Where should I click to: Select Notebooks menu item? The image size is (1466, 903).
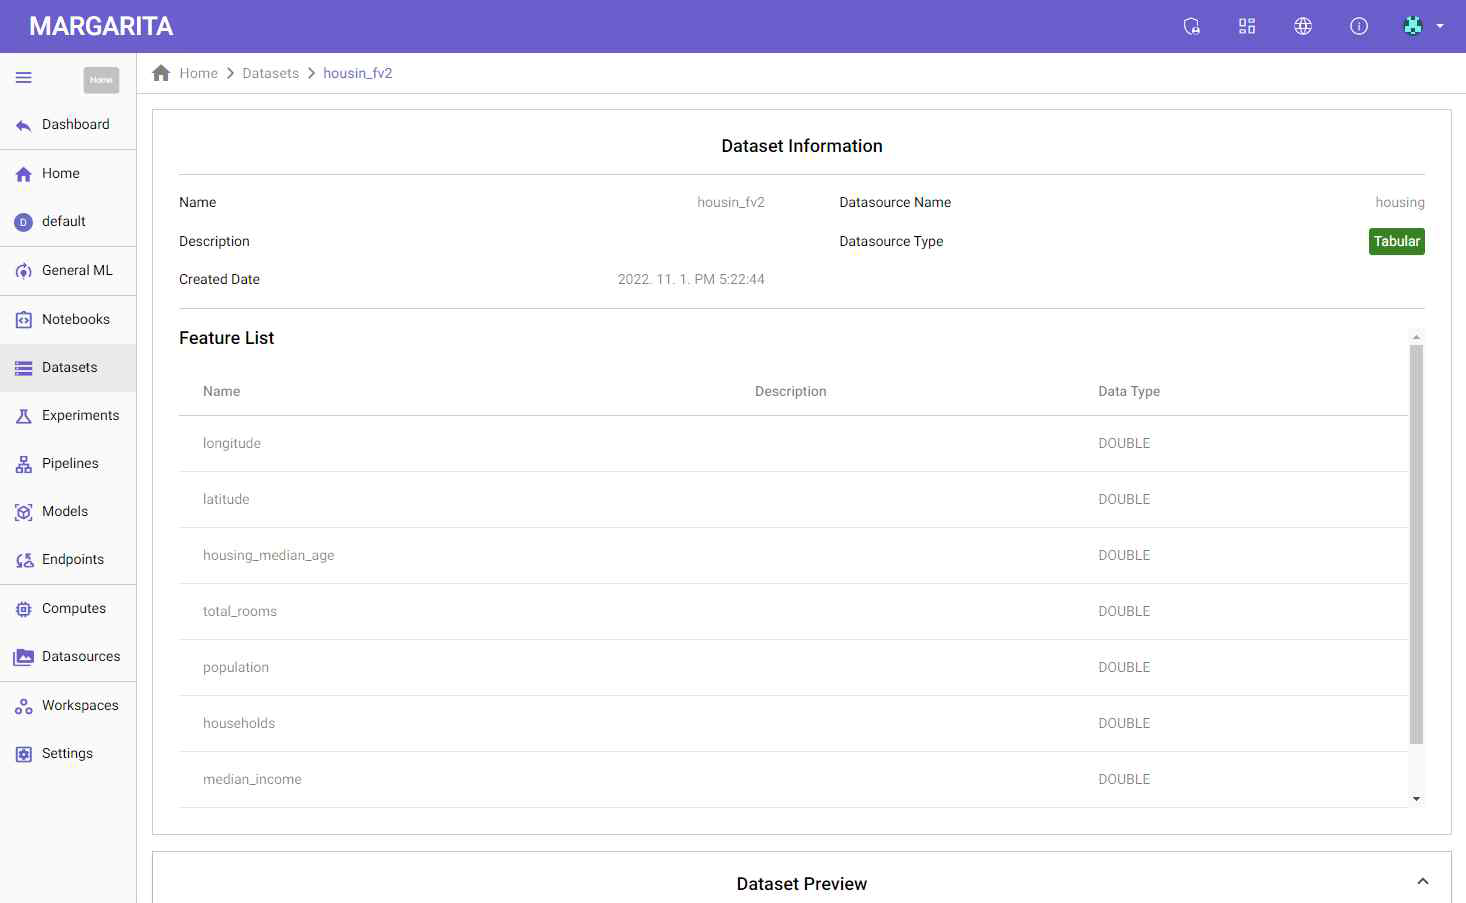pos(68,320)
